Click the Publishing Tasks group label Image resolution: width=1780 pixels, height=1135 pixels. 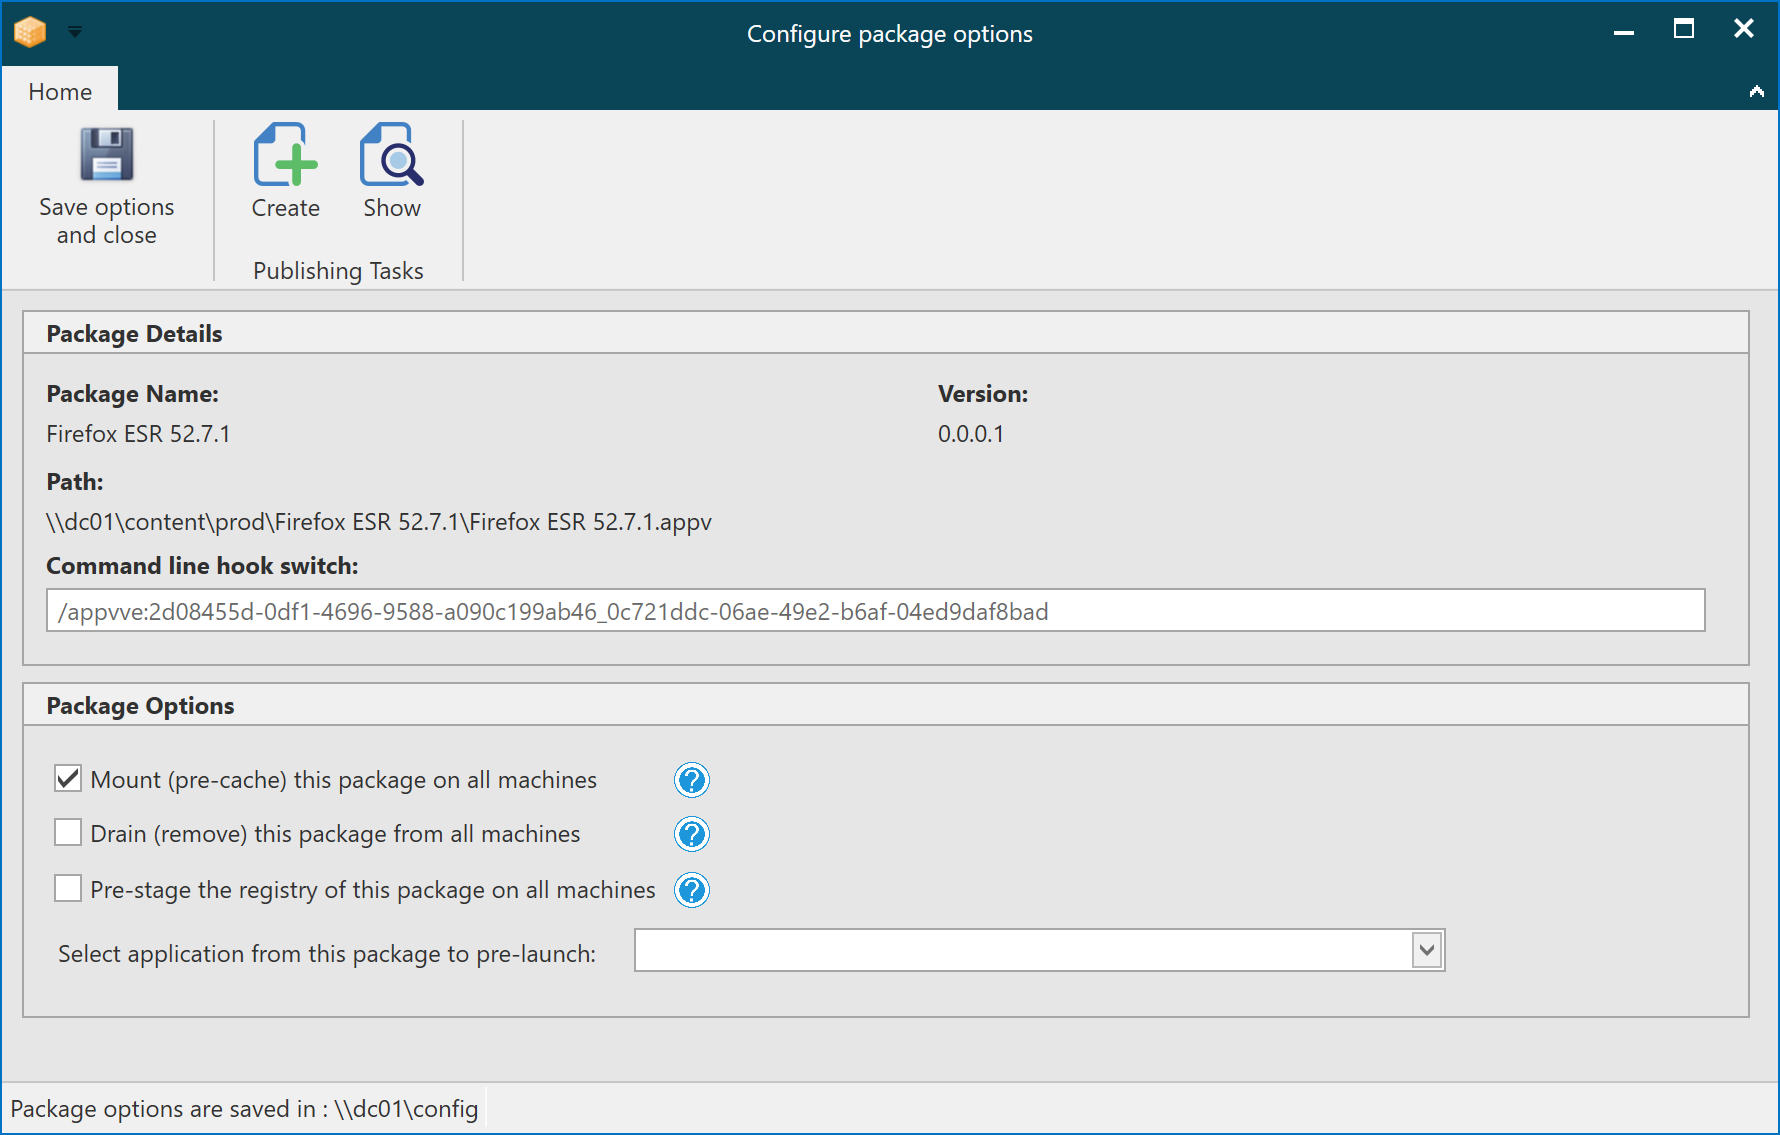click(338, 271)
